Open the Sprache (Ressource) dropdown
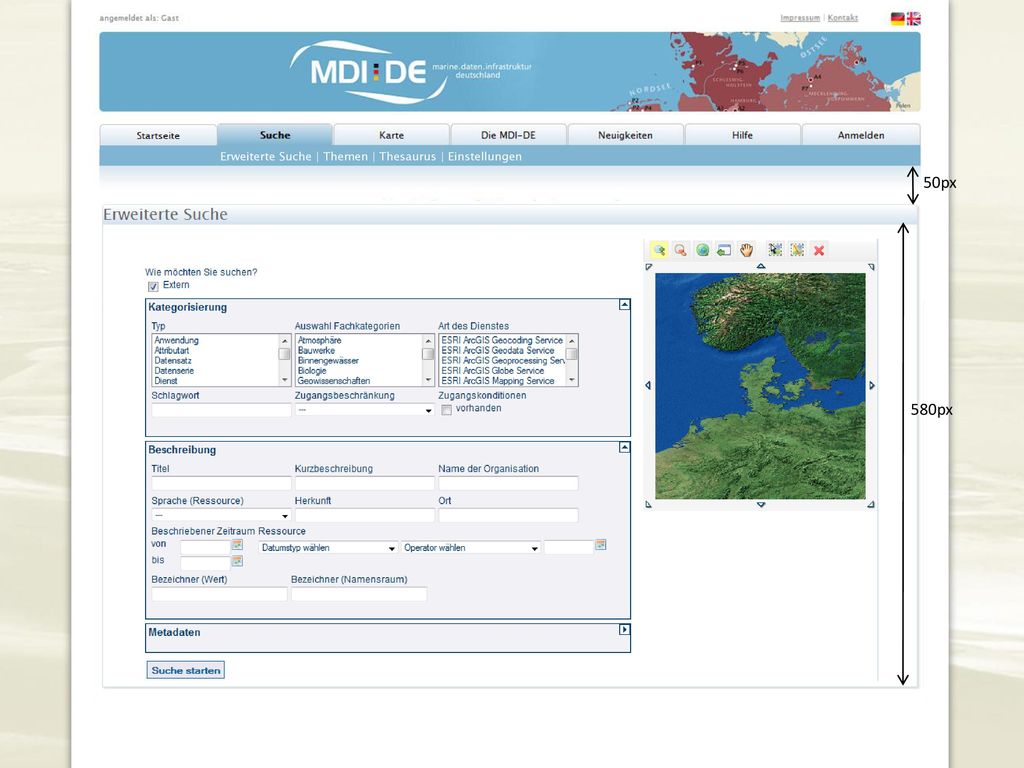The image size is (1024, 768). coord(221,515)
